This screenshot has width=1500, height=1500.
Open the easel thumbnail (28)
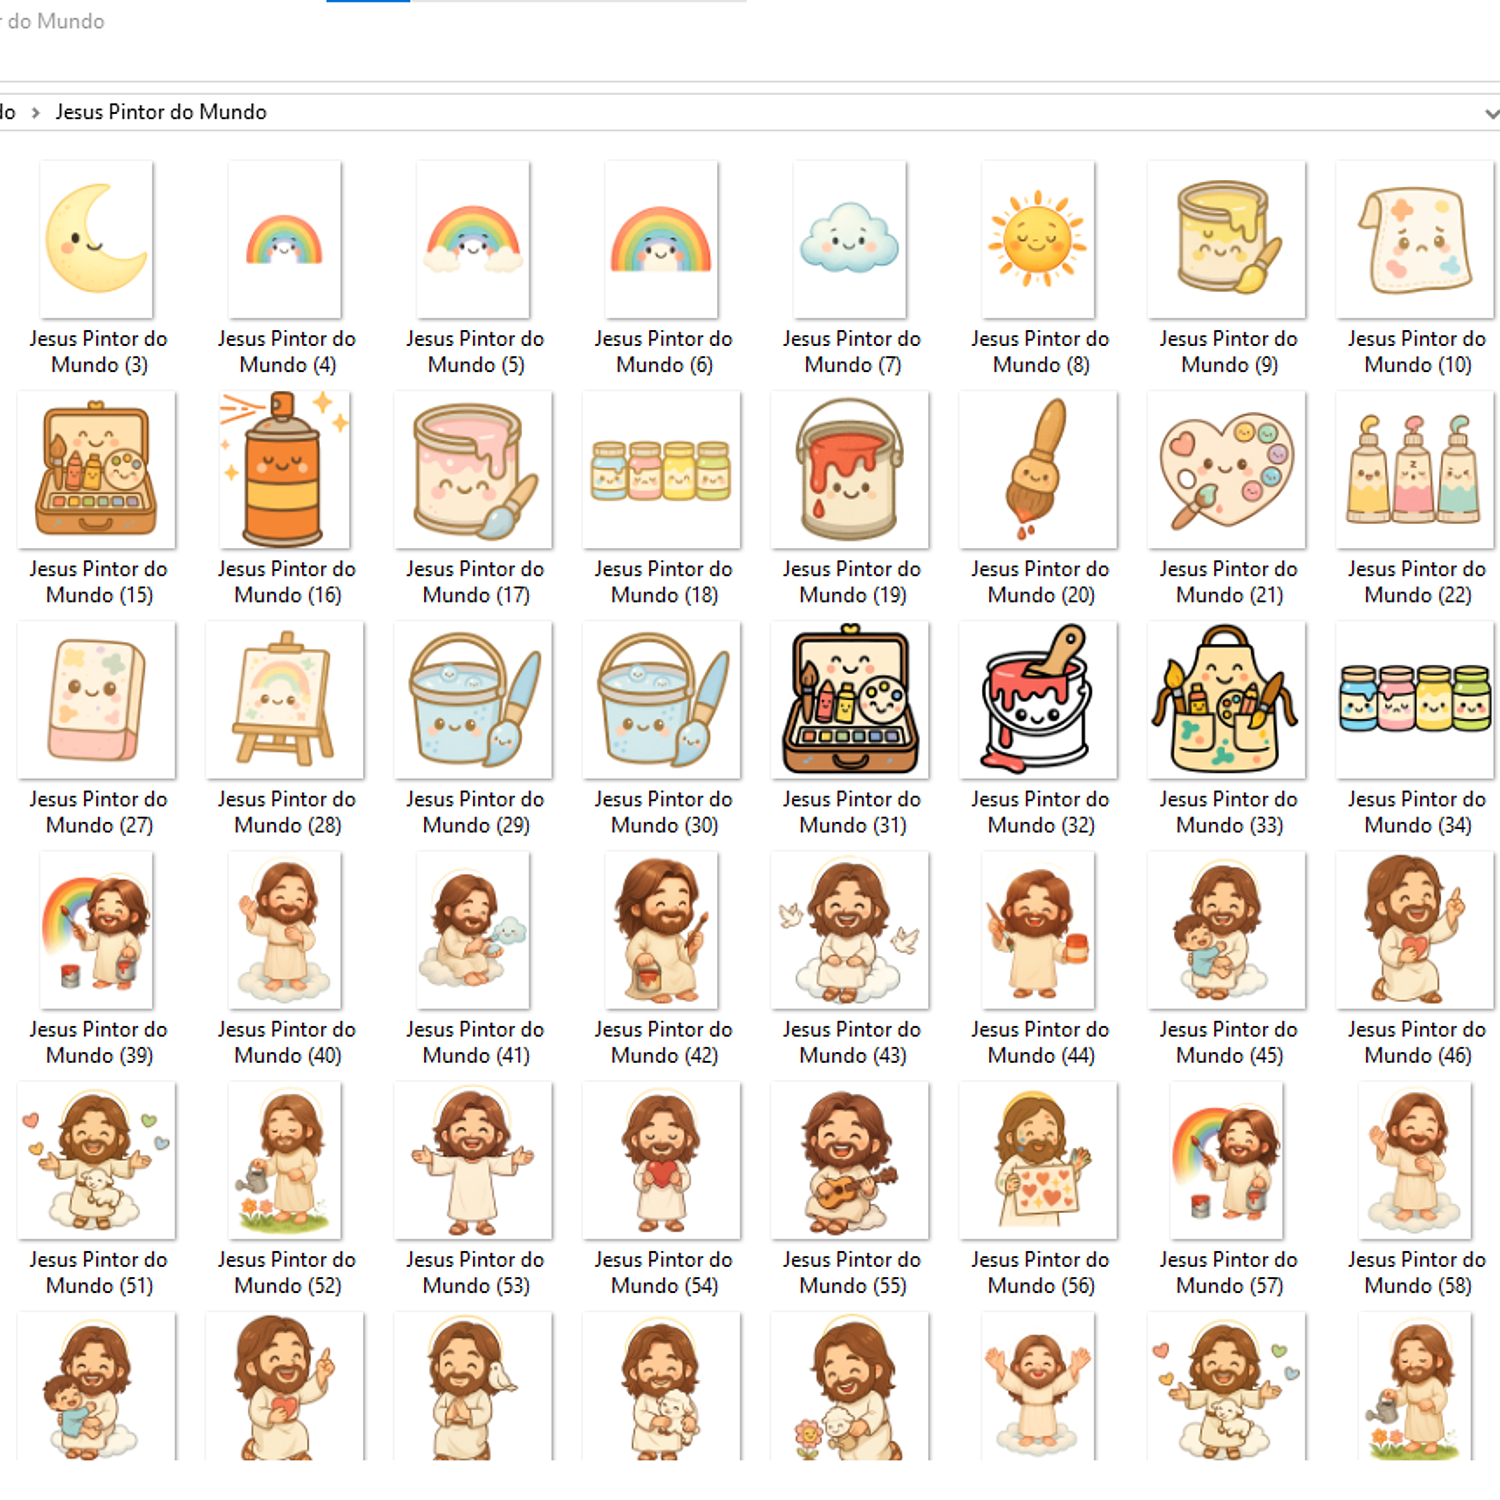[284, 700]
